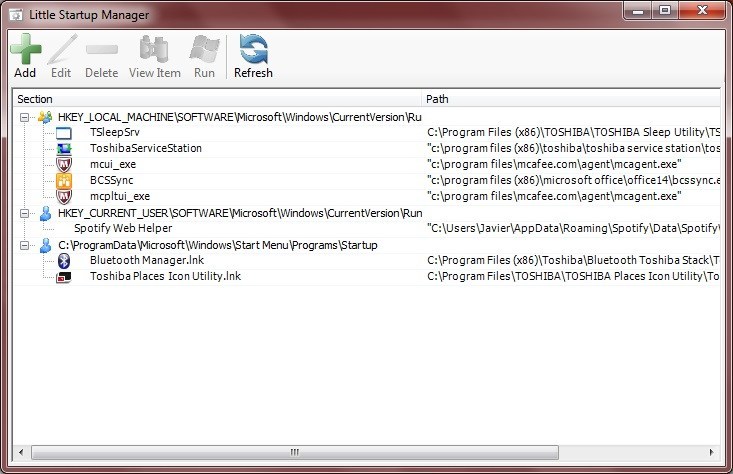Image resolution: width=733 pixels, height=474 pixels.
Task: Click the TSleepSrv window icon
Action: (64, 133)
